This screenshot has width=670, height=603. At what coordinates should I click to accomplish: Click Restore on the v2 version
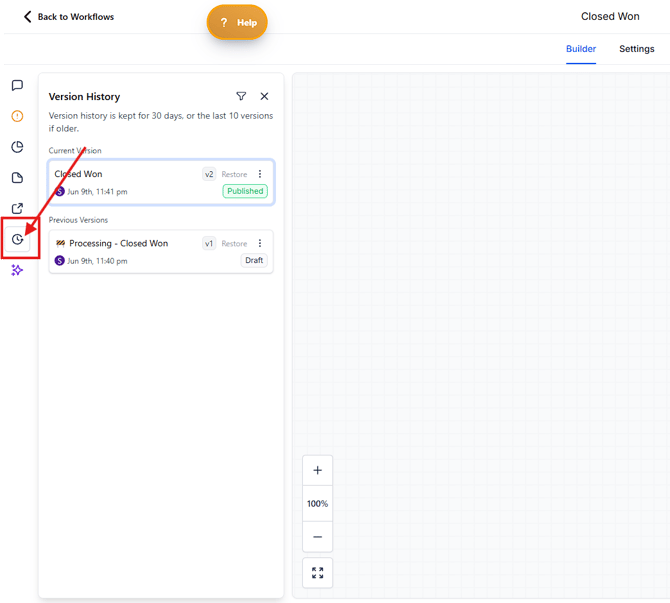(x=234, y=174)
